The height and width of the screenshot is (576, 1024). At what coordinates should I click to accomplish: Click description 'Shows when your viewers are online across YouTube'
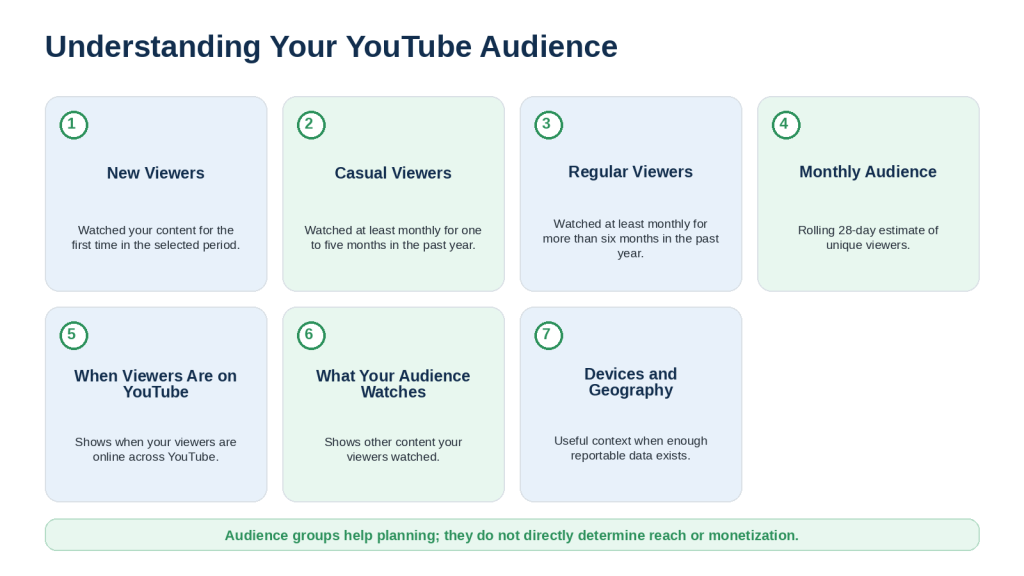155,449
